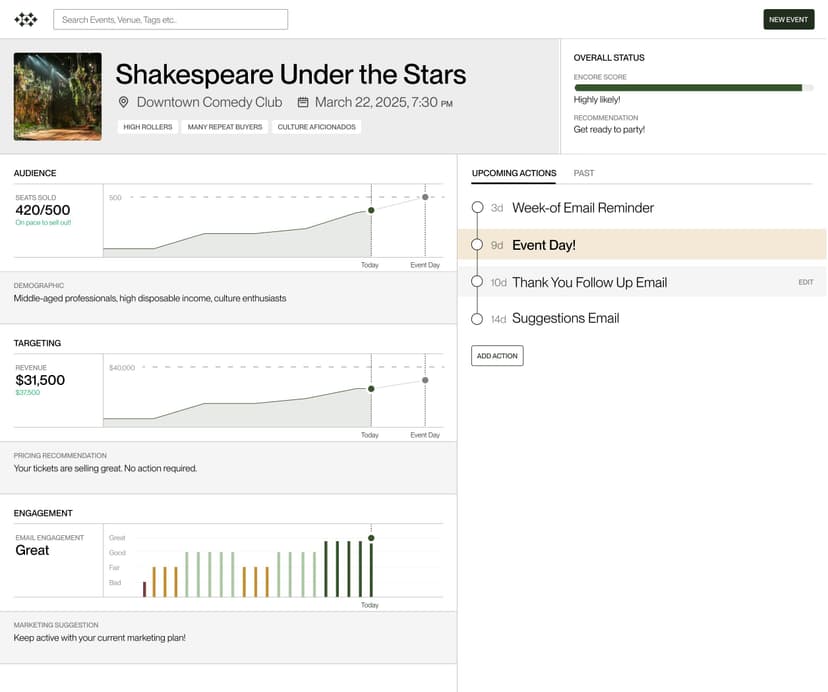828x692 pixels.
Task: Focus the Search Events input field
Action: pyautogui.click(x=170, y=19)
